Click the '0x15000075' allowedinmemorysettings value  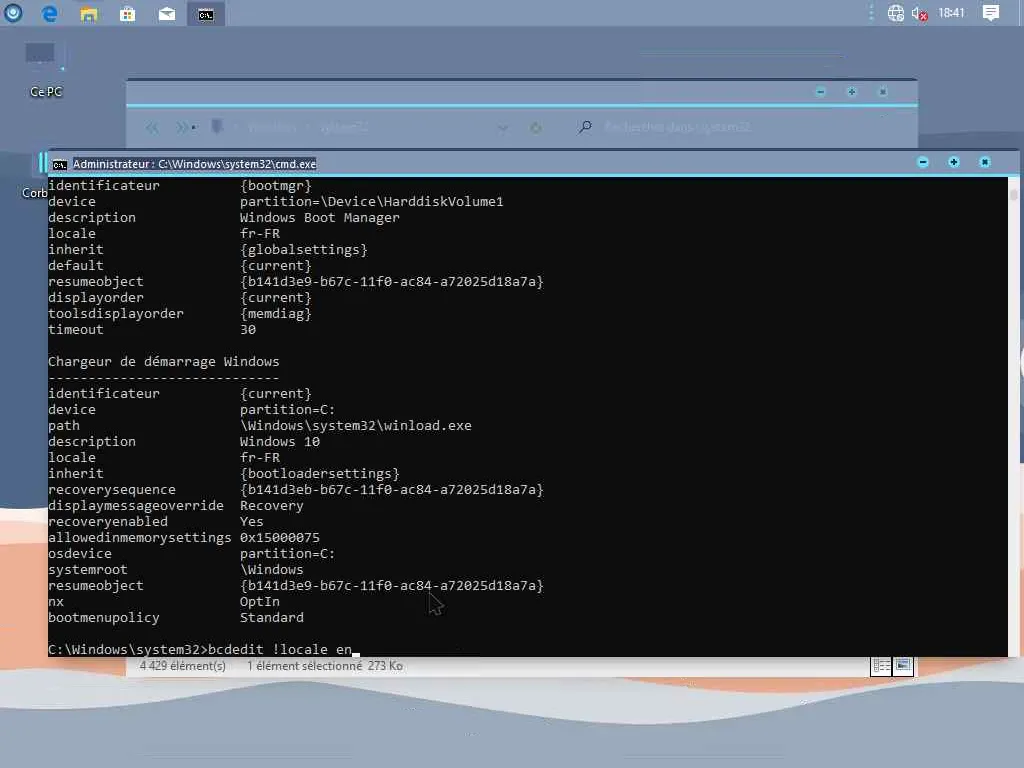coord(280,537)
